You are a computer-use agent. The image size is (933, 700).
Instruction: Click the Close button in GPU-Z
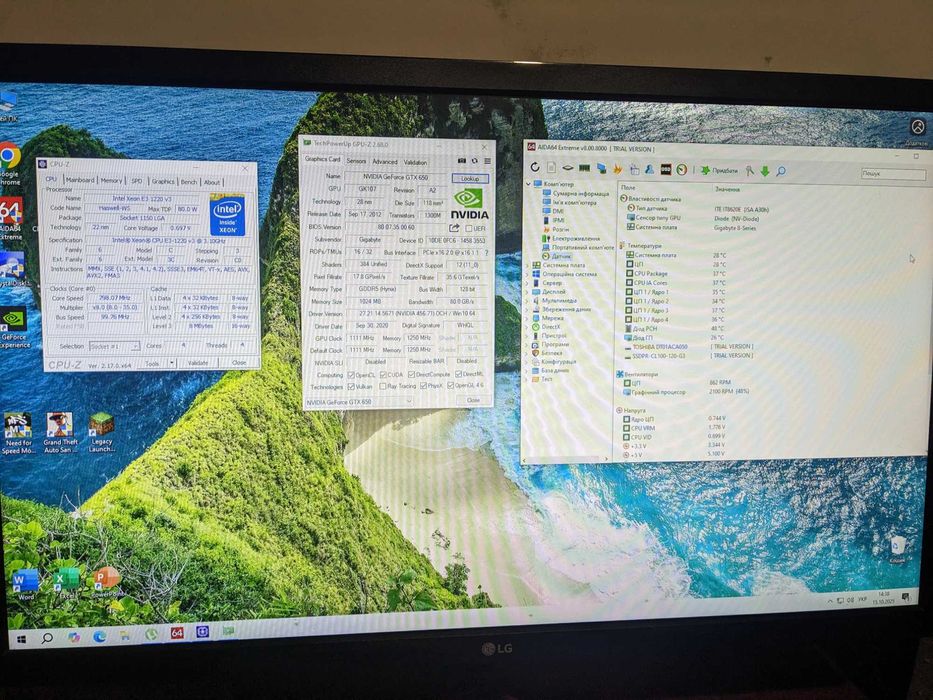pyautogui.click(x=473, y=400)
